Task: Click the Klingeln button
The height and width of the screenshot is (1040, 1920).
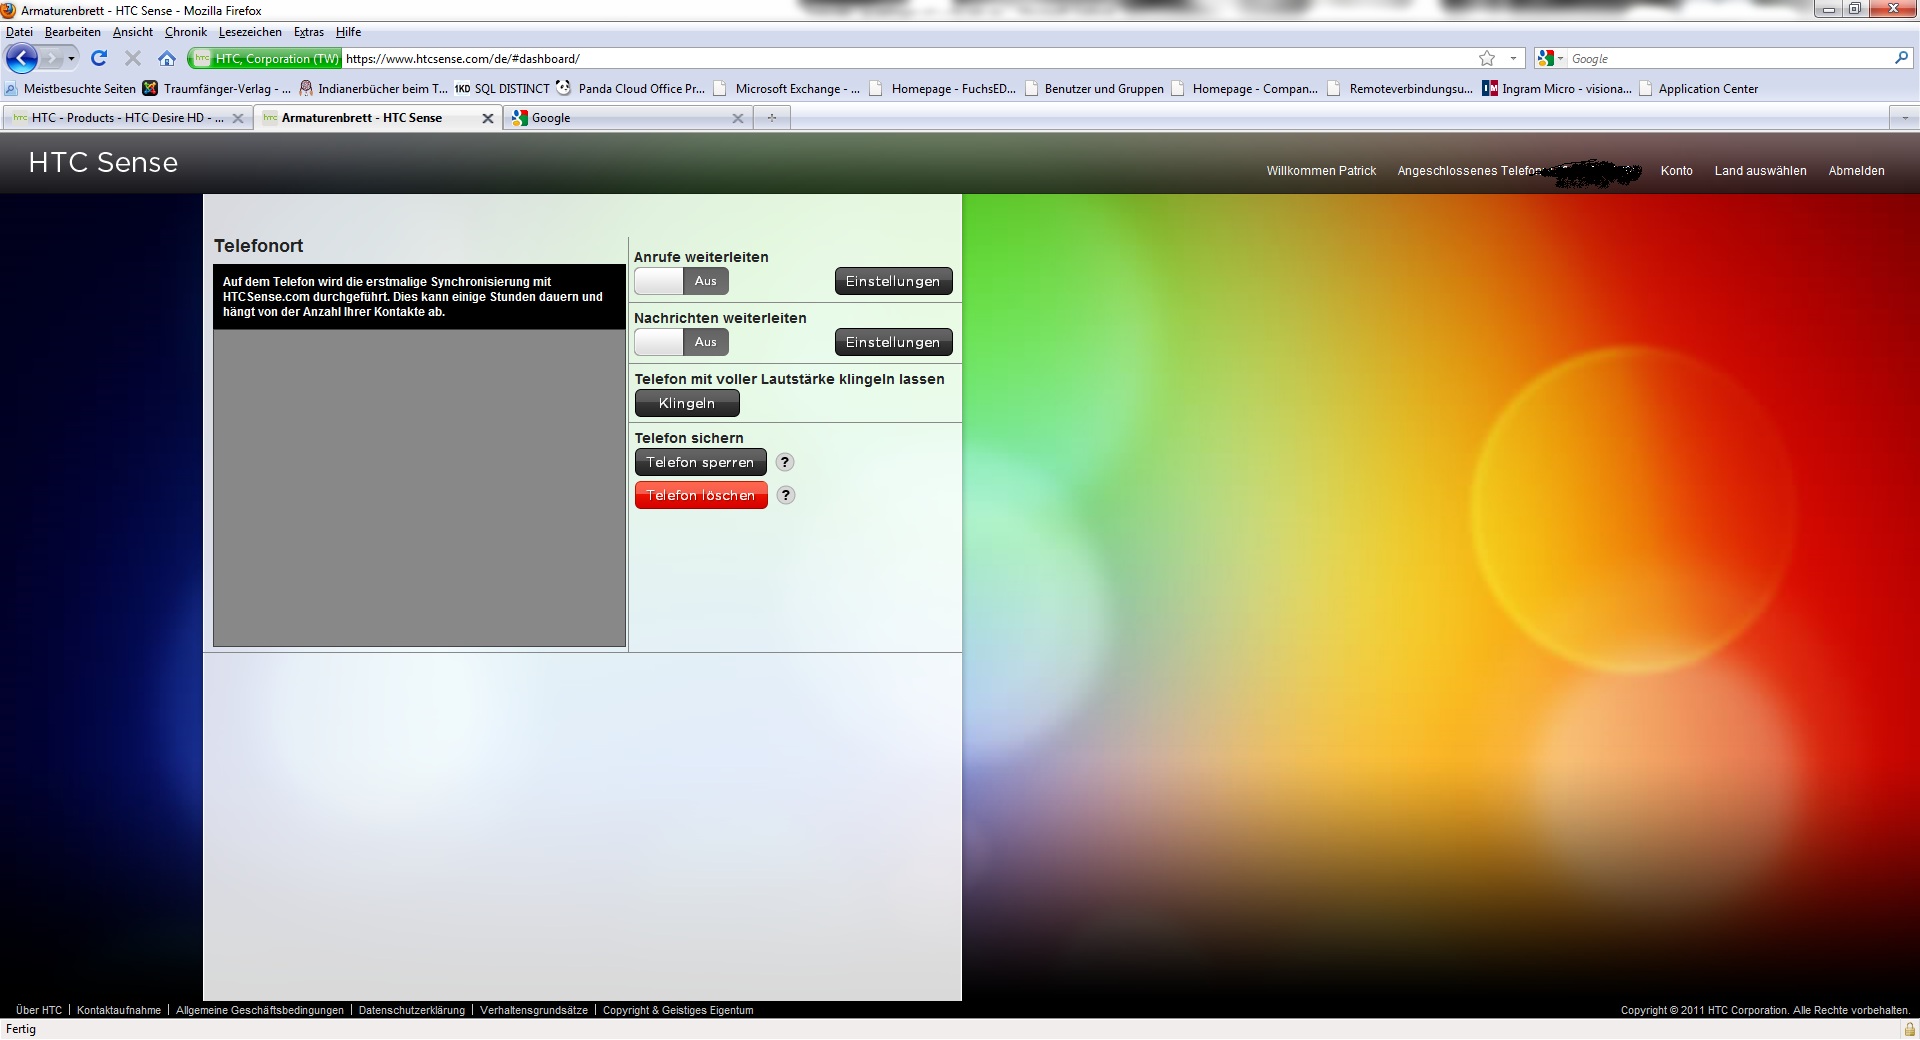Action: [687, 403]
